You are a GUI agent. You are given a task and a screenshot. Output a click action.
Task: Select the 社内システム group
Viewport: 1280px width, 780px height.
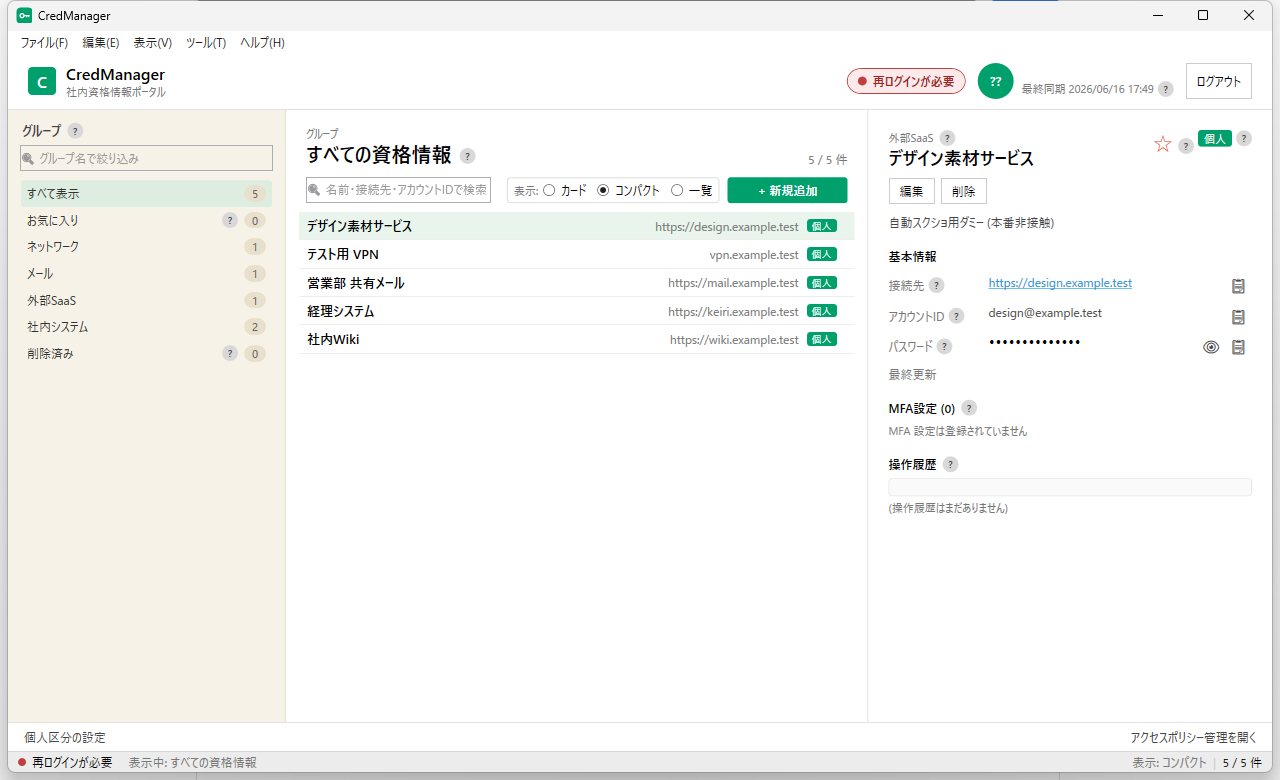(x=146, y=327)
